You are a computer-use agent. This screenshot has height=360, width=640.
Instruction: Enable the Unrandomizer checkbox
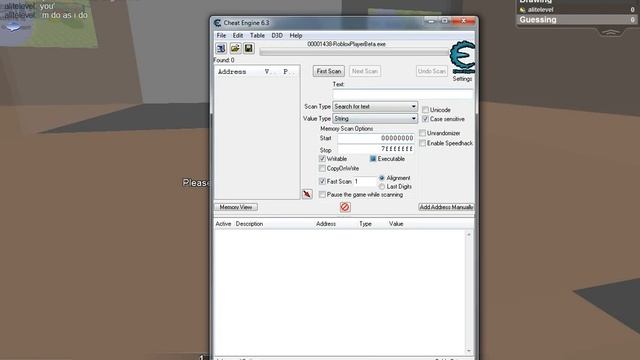coord(423,133)
